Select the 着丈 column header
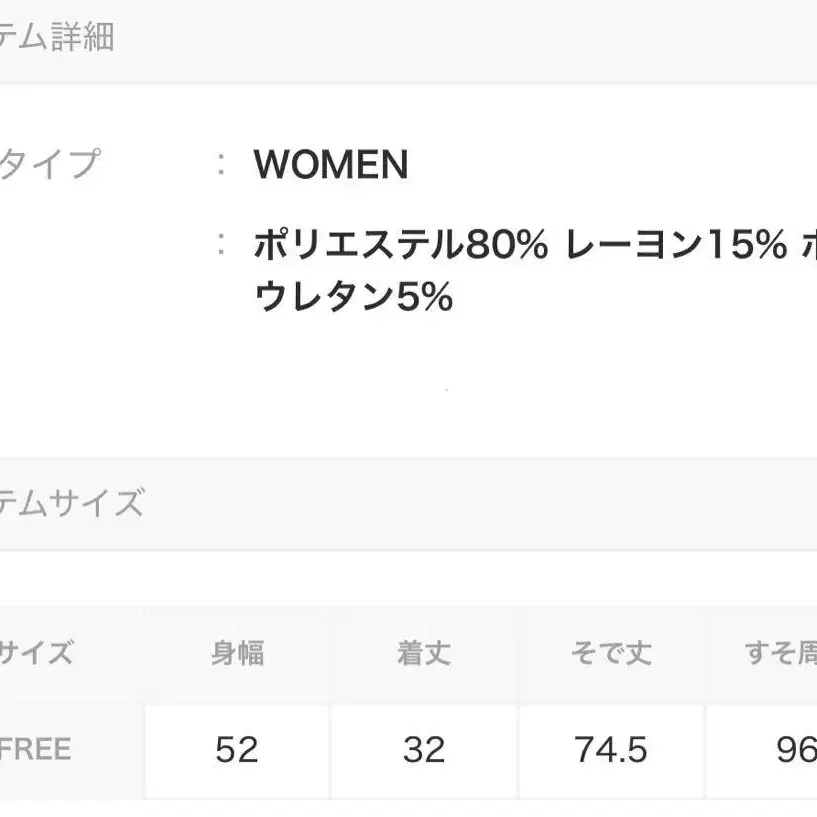This screenshot has height=817, width=817. 424,654
